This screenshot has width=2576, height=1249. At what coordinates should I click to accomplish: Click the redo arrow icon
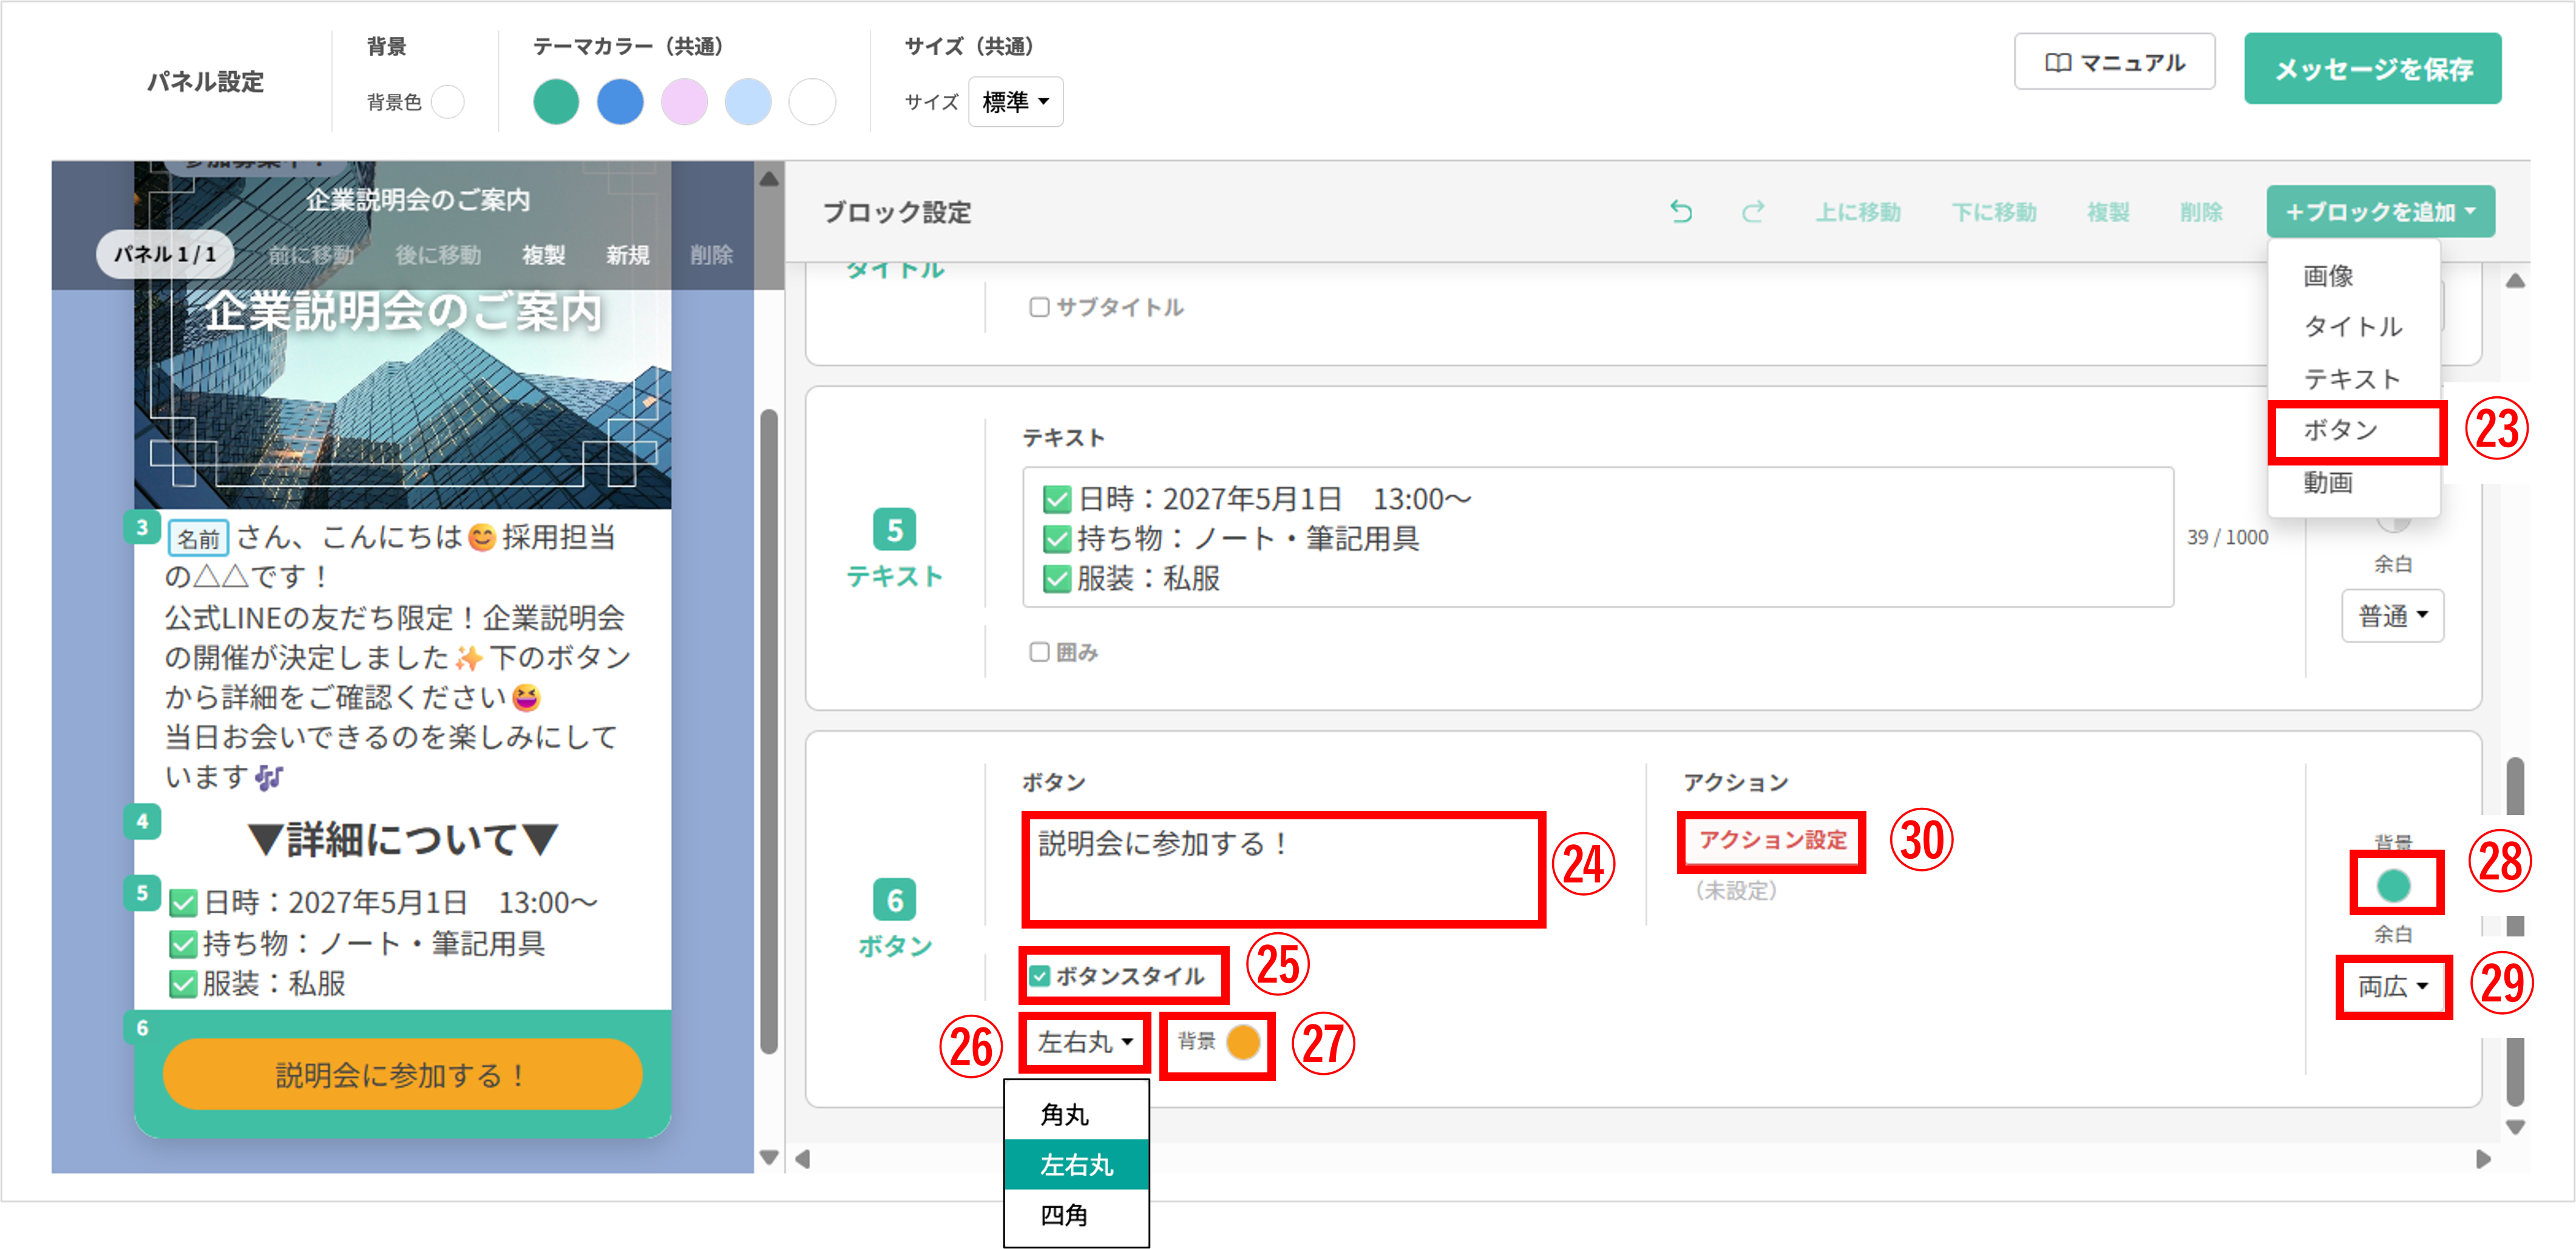tap(1753, 212)
